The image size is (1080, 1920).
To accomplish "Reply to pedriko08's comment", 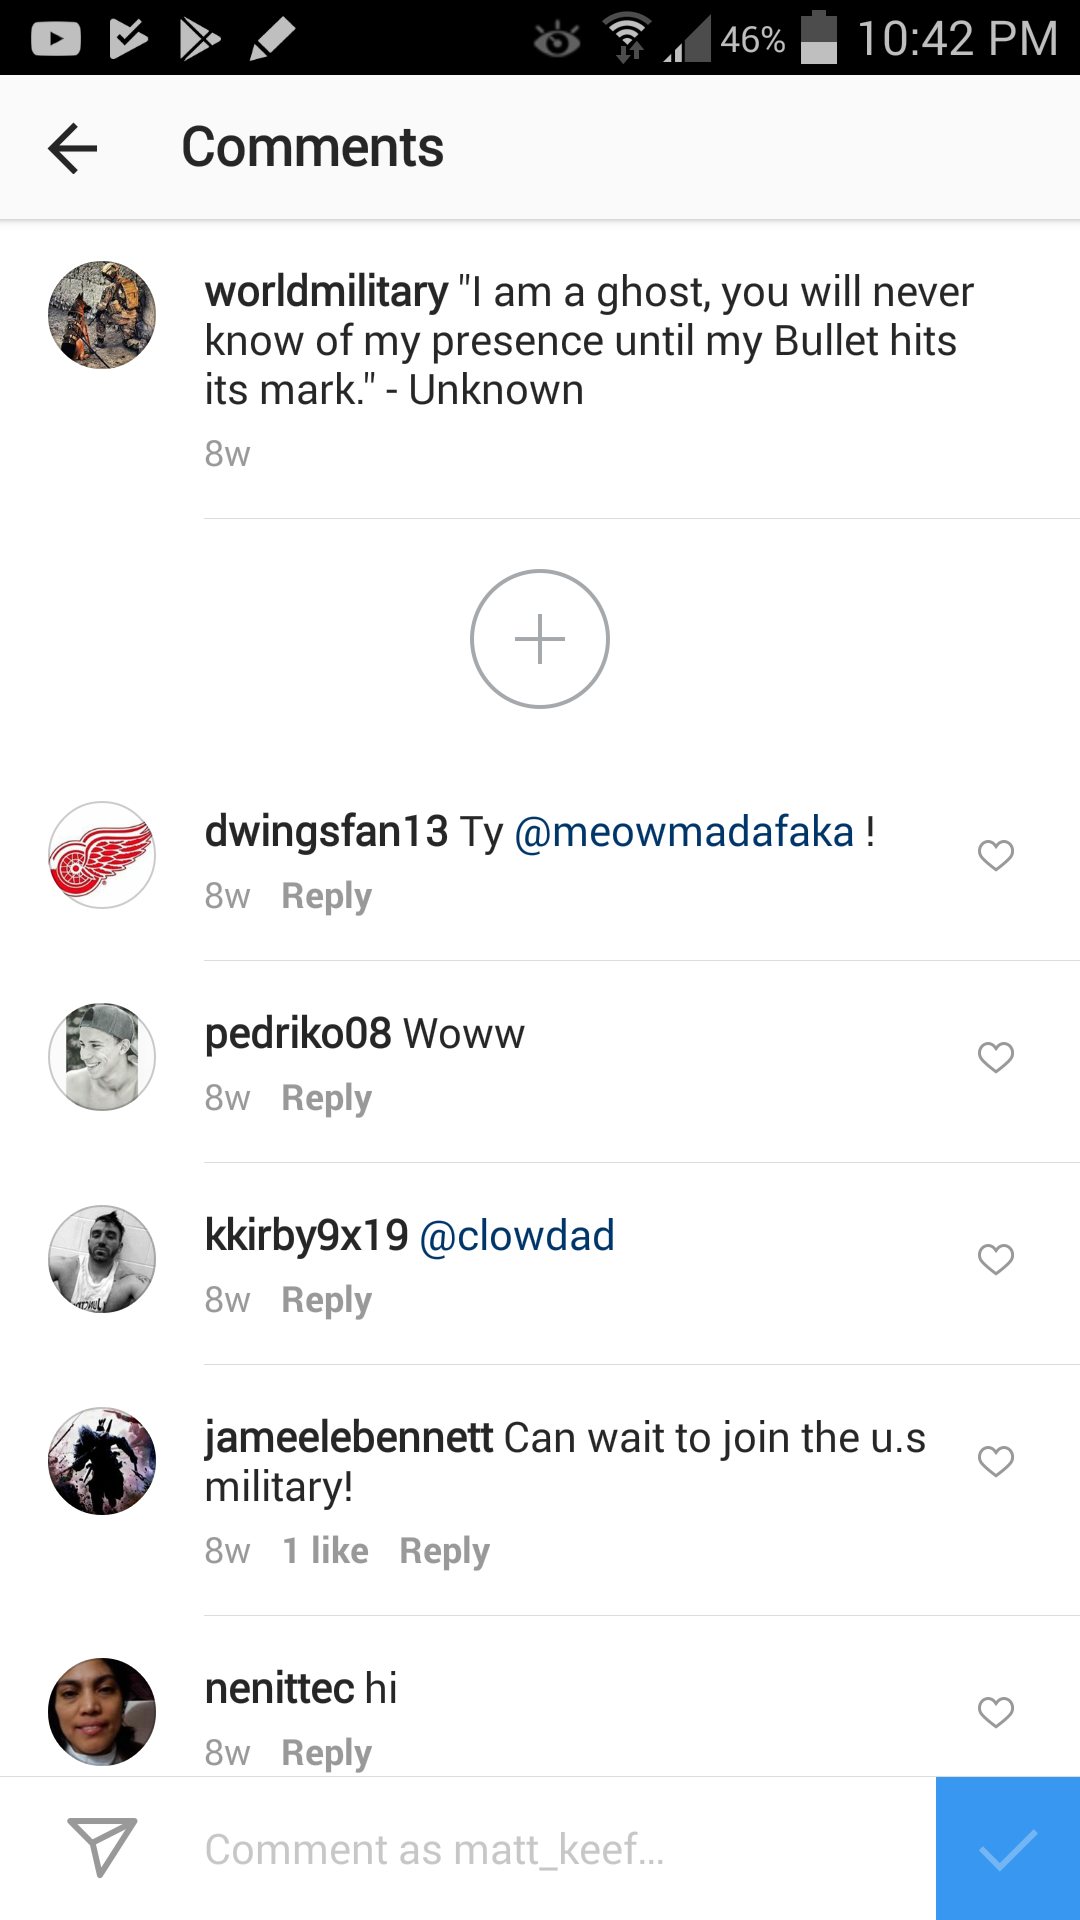I will pos(326,1098).
